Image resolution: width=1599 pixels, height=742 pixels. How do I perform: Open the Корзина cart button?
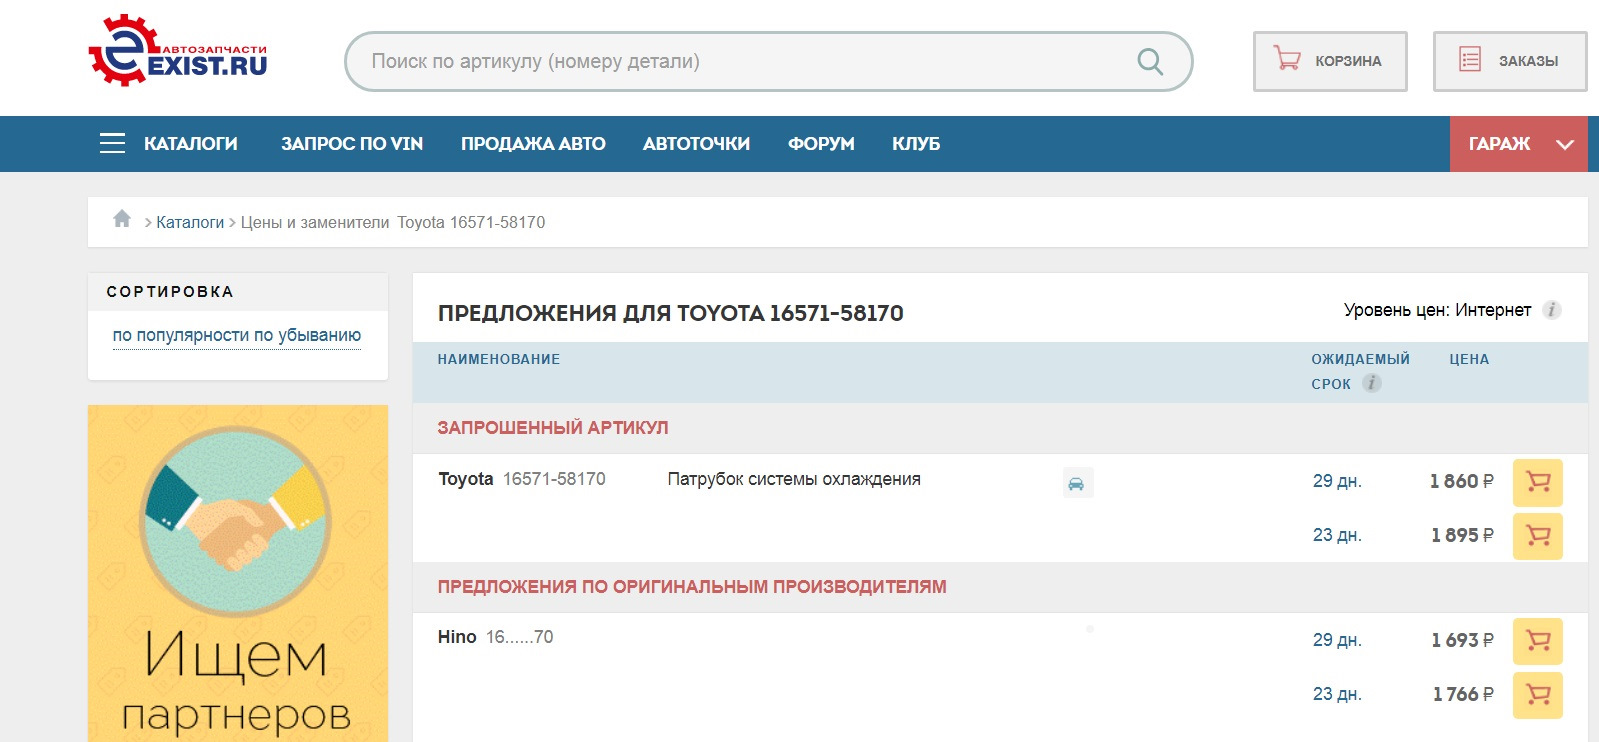[1330, 61]
